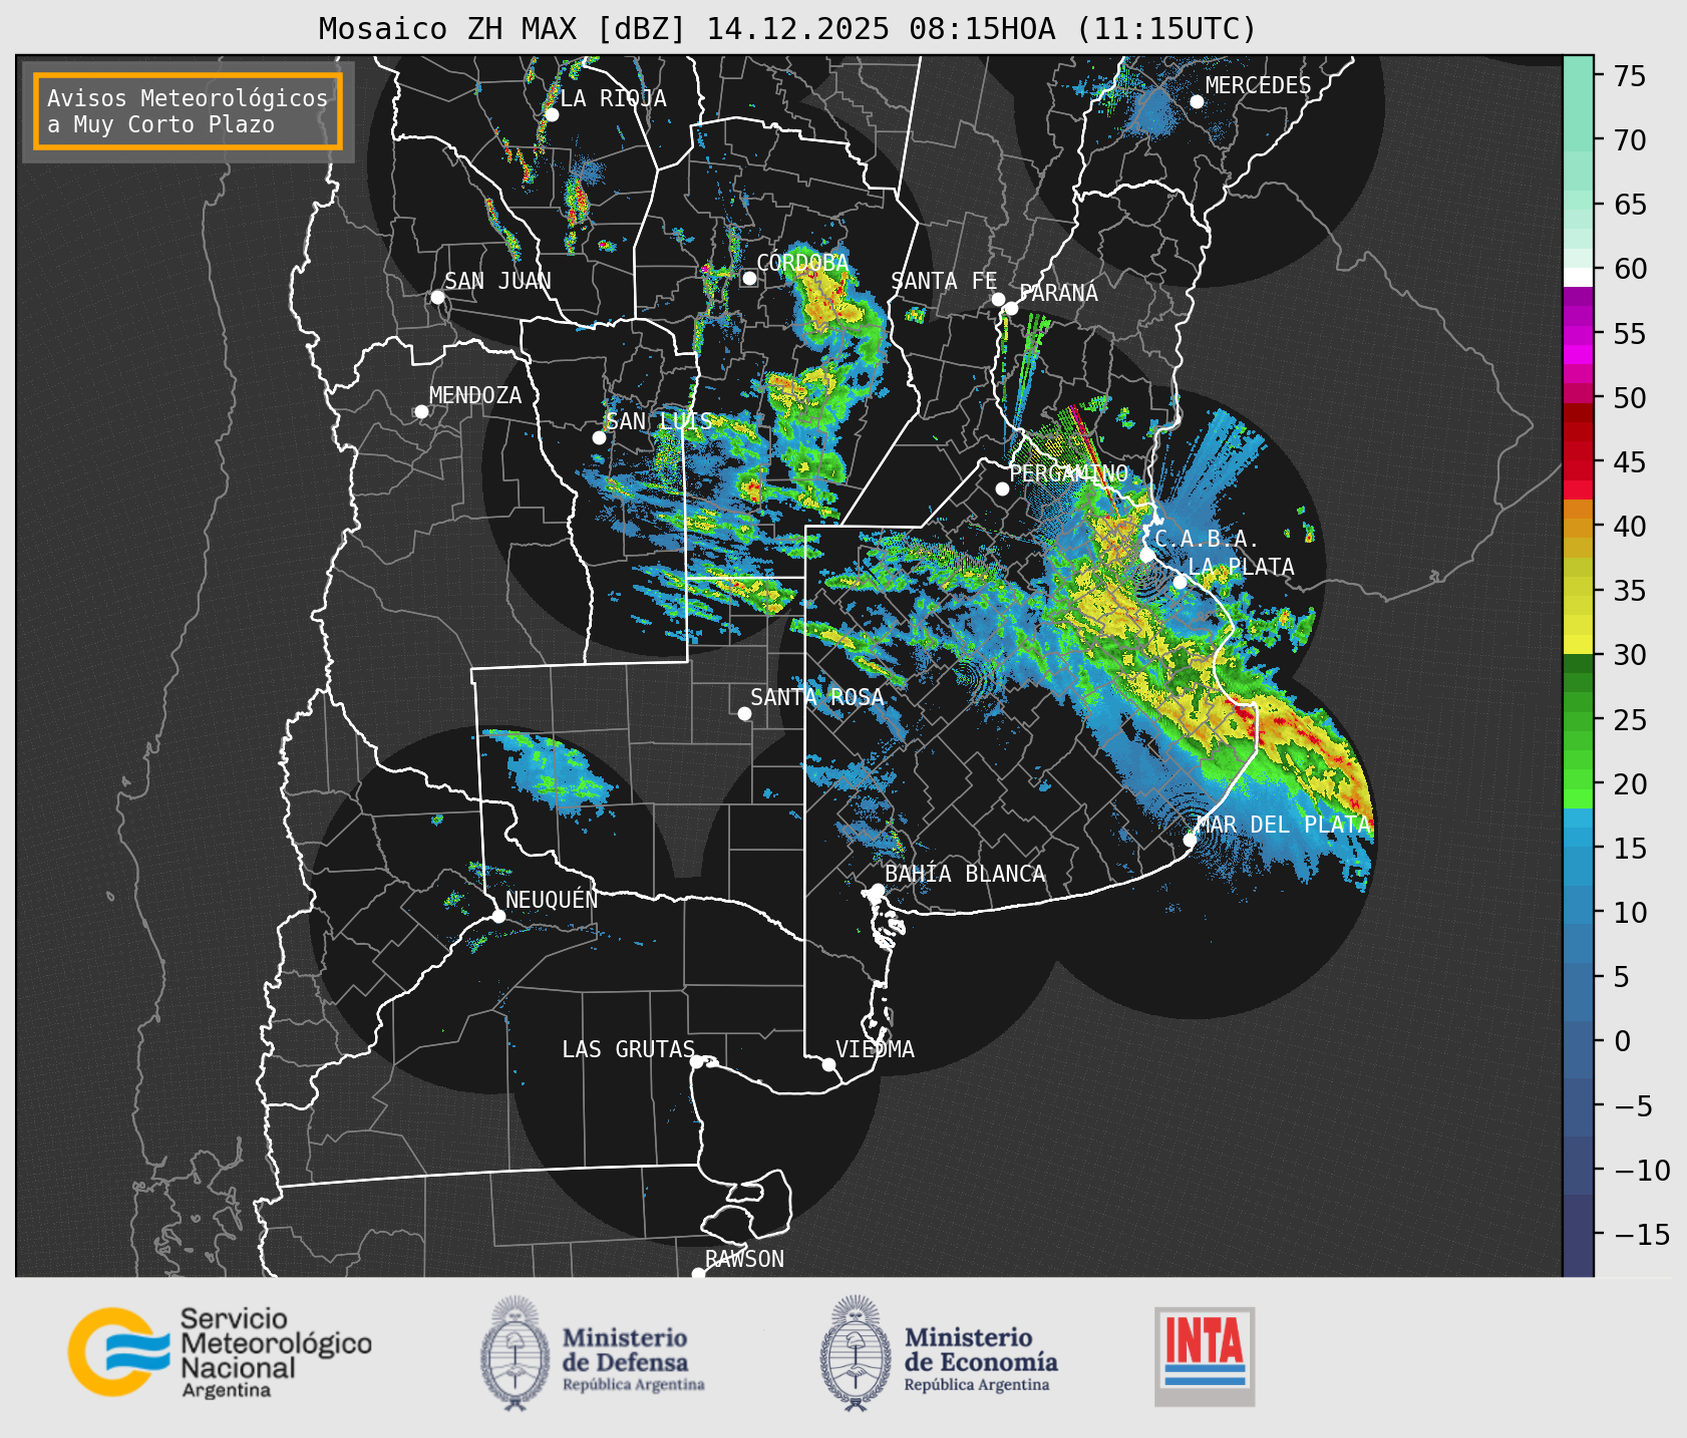Click the SANTA FE city label
This screenshot has height=1438, width=1687.
pyautogui.click(x=944, y=281)
